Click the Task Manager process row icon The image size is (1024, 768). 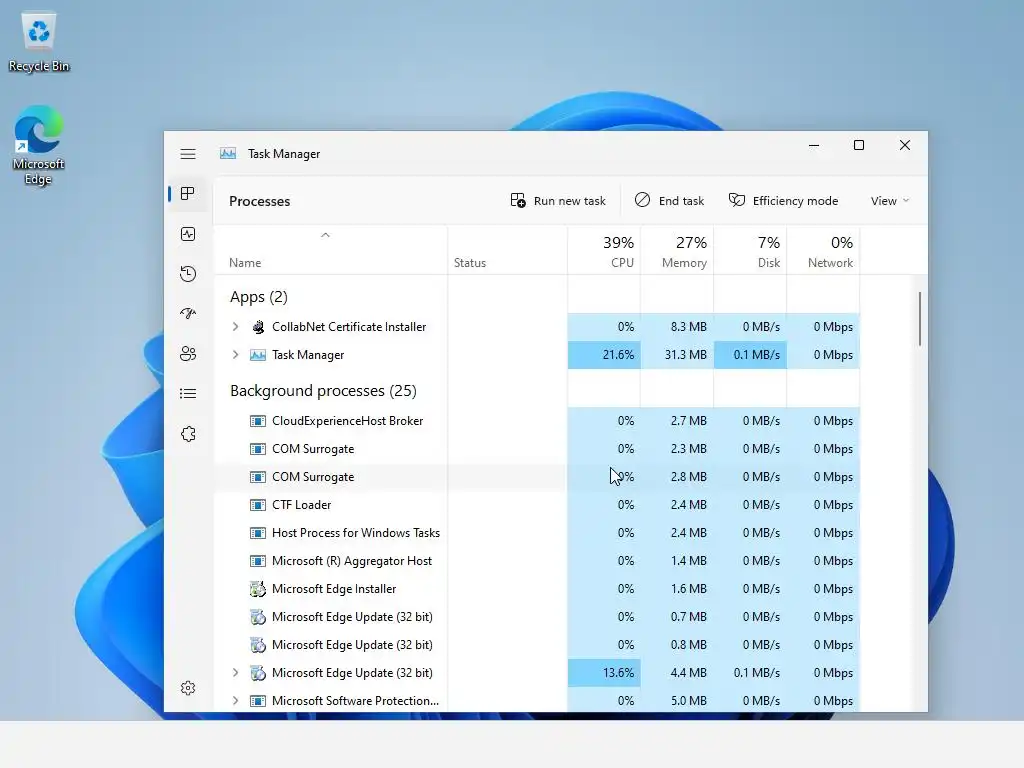pyautogui.click(x=258, y=355)
